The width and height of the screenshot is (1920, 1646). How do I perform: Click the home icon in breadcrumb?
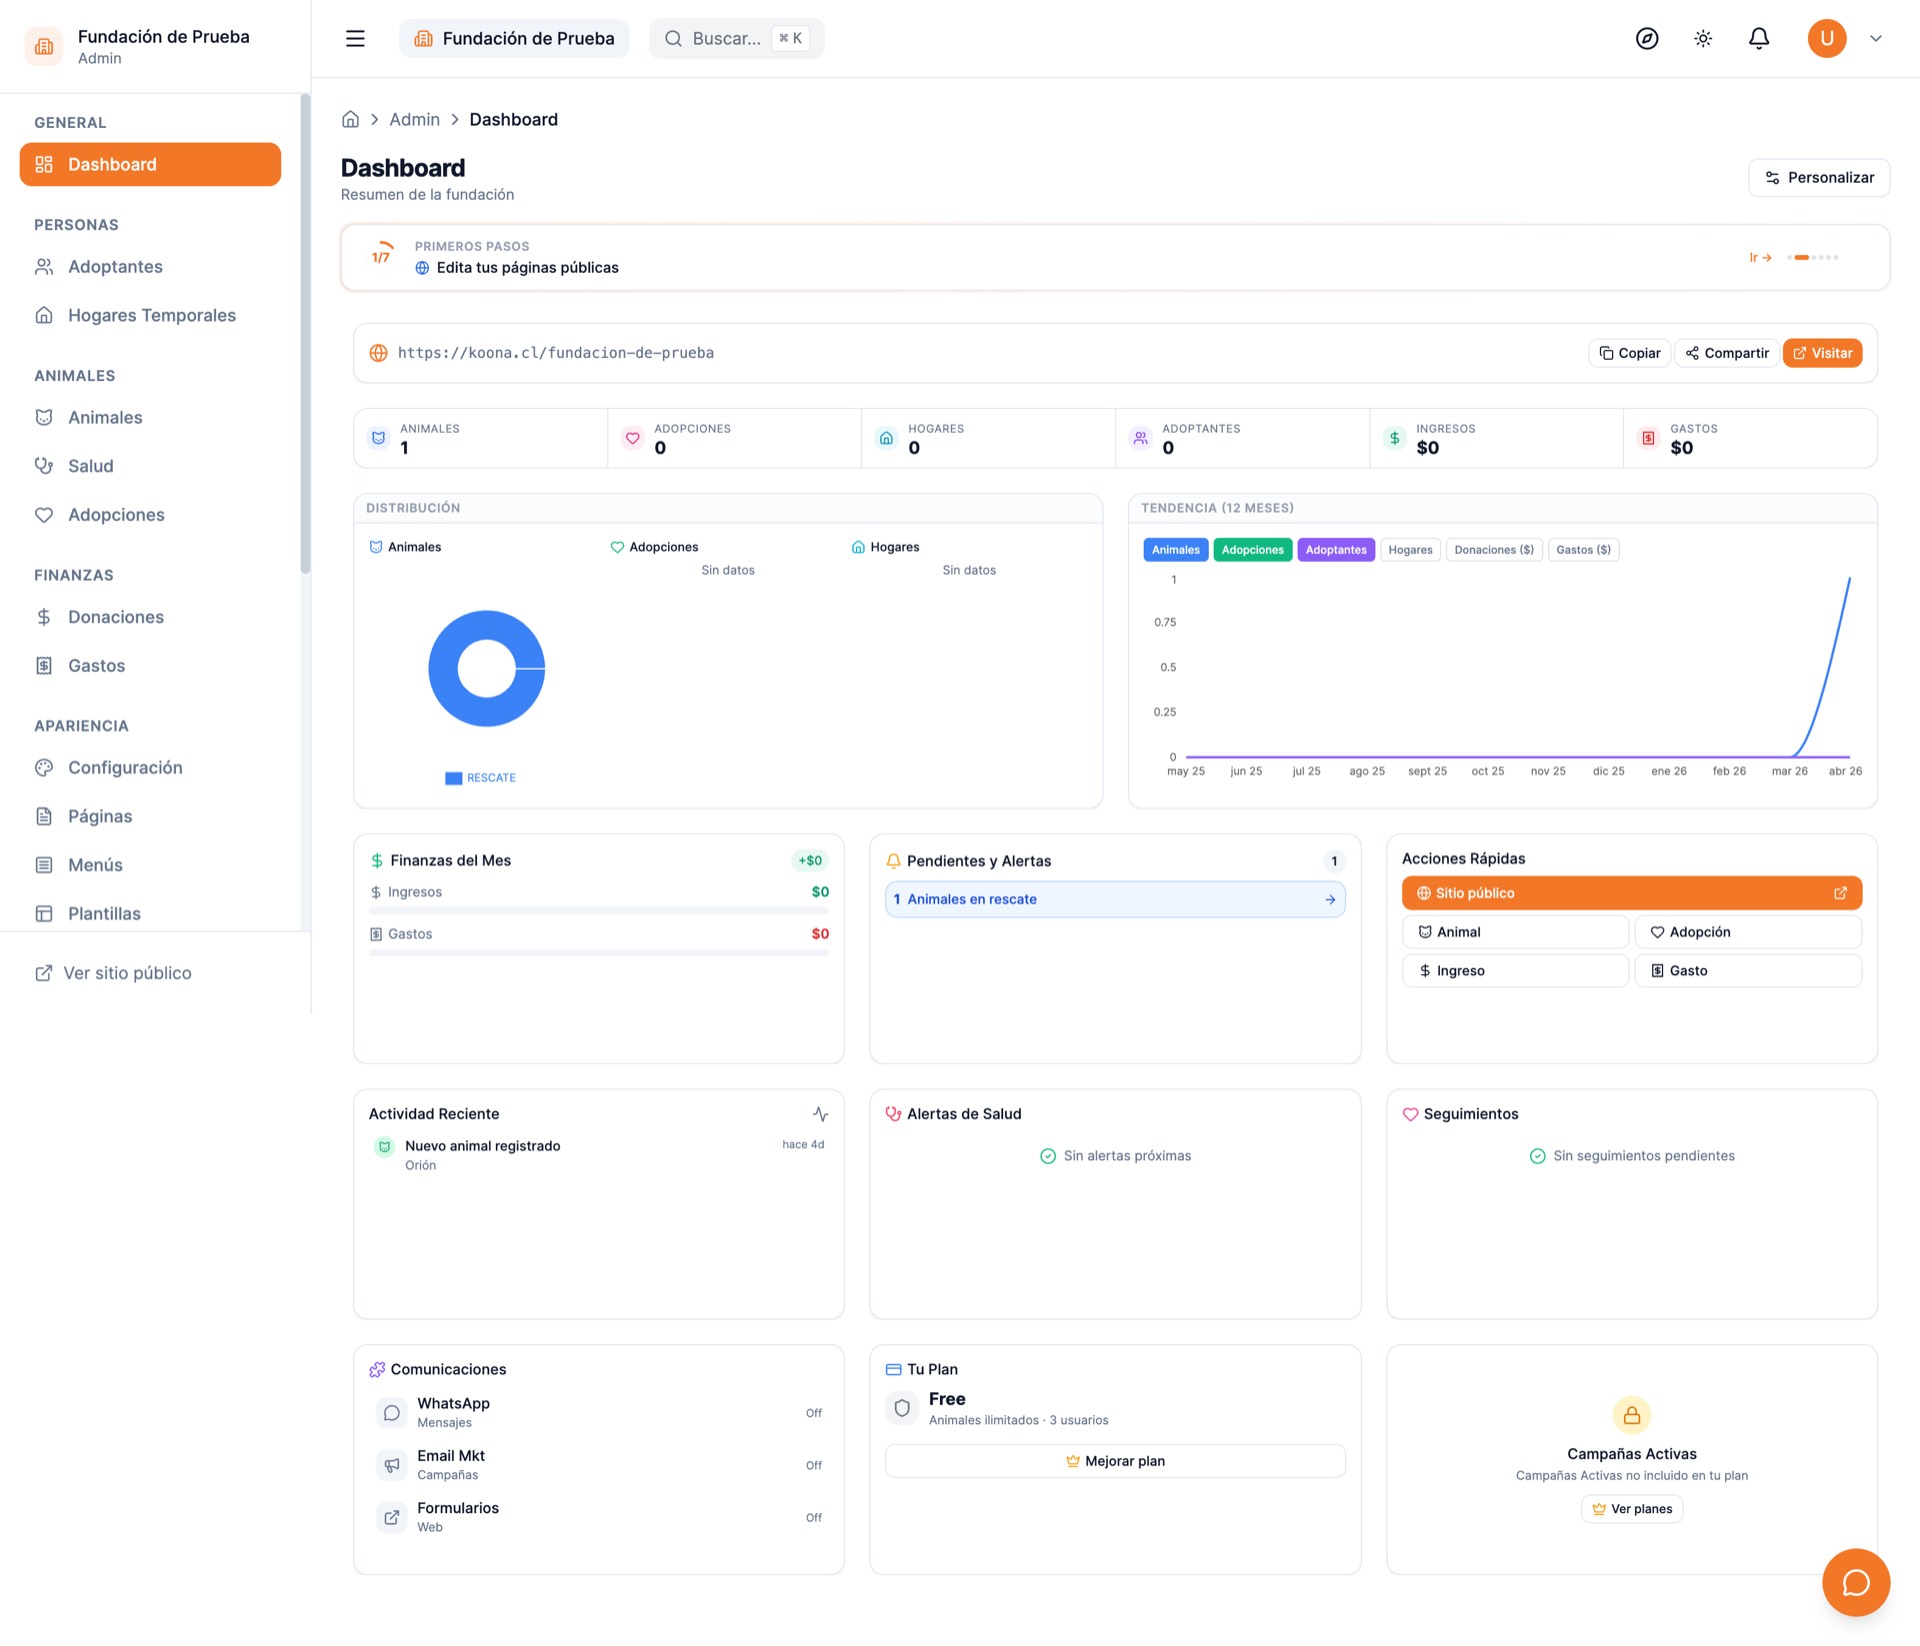coord(350,119)
